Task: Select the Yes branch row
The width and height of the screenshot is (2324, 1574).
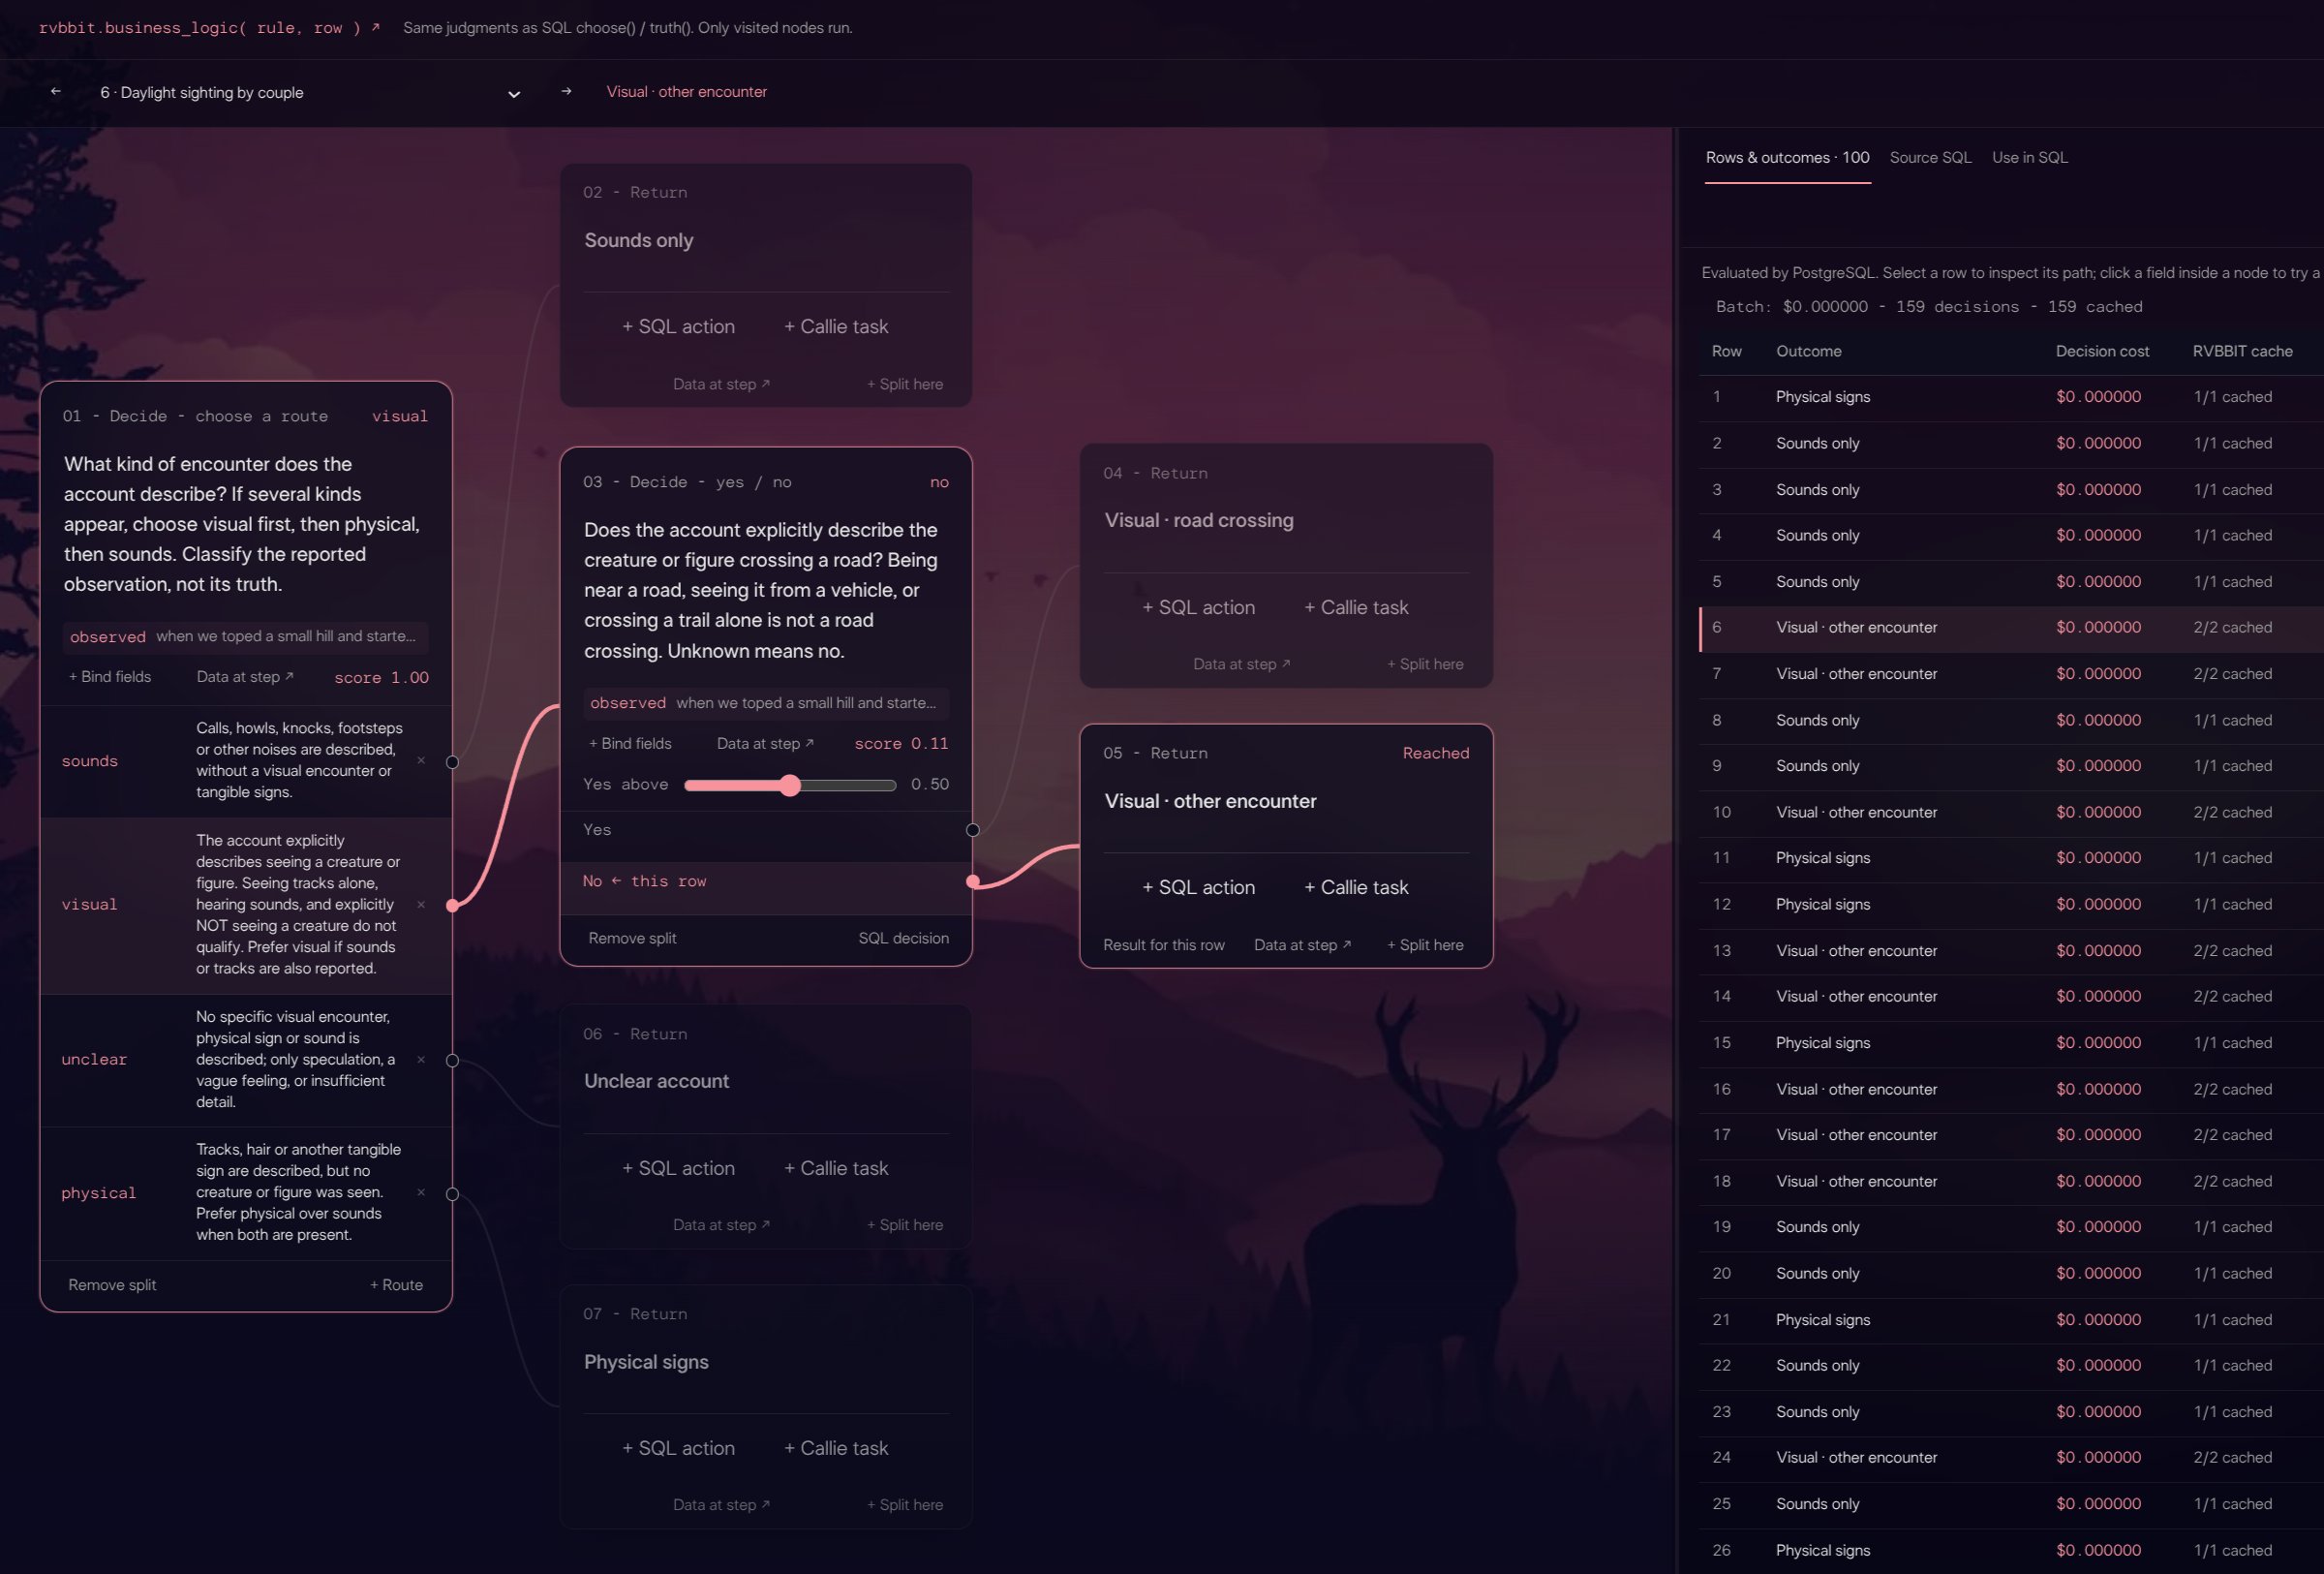Action: (x=766, y=830)
